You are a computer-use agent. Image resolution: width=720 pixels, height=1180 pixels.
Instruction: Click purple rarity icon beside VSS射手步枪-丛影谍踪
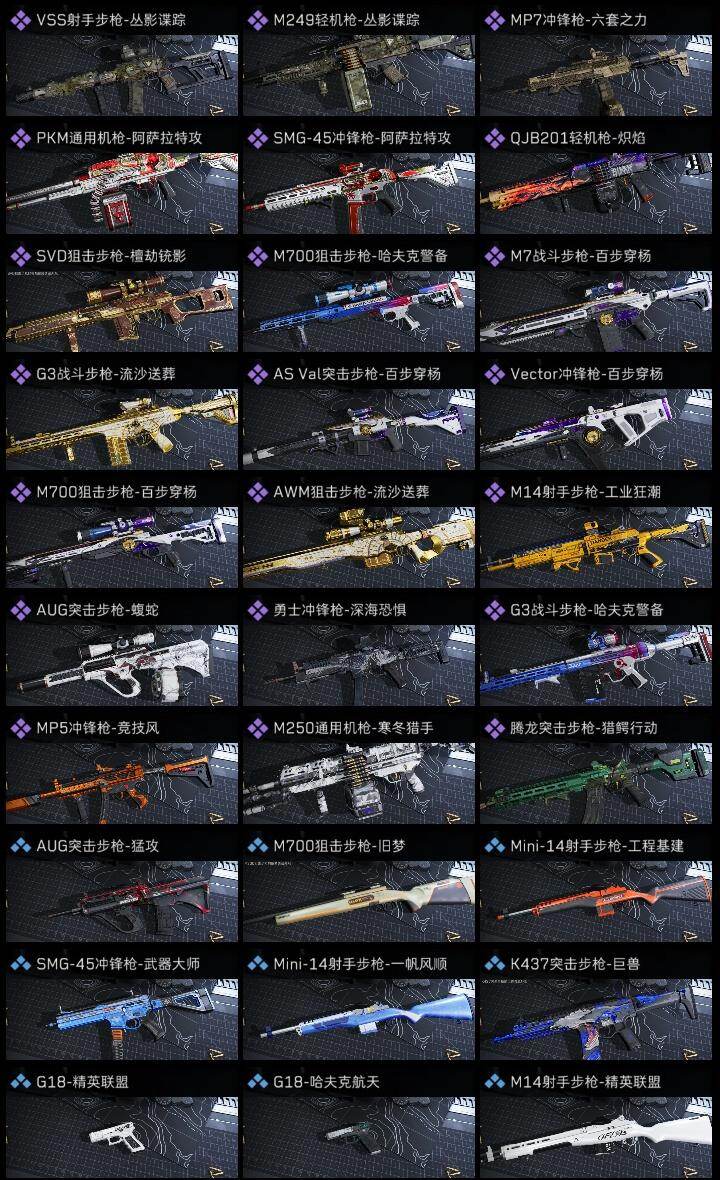[x=20, y=20]
